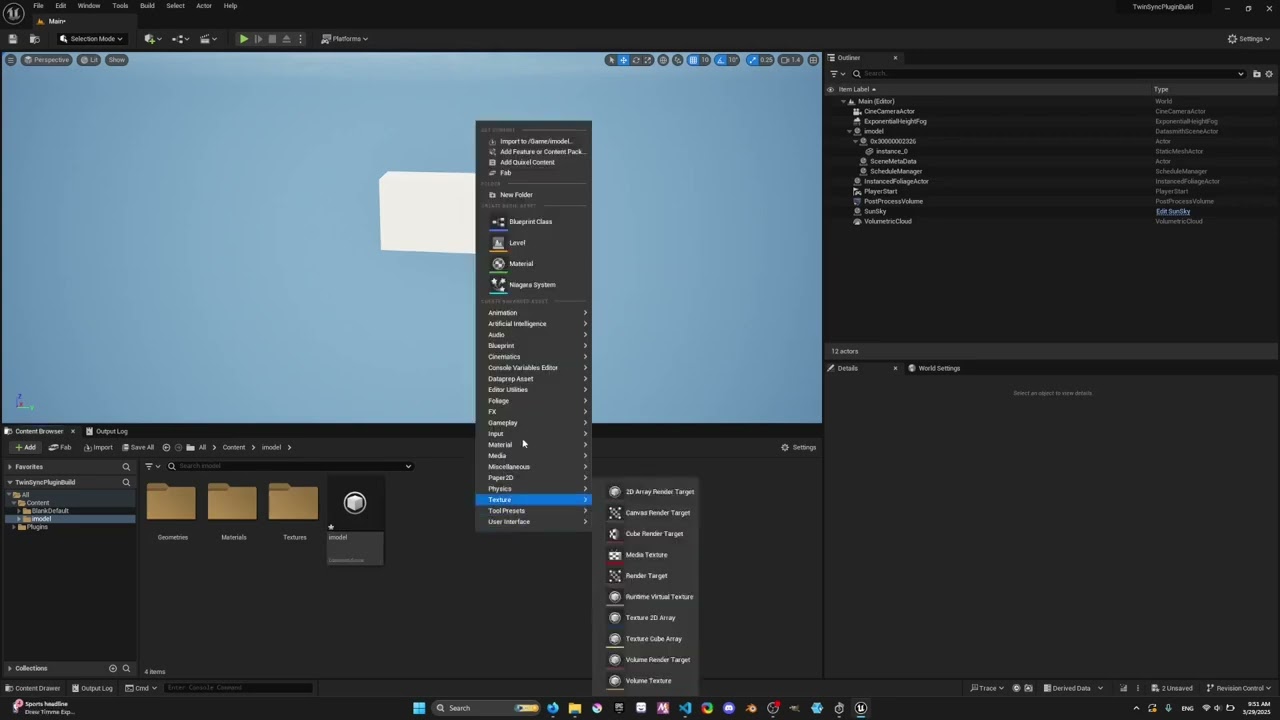Image resolution: width=1280 pixels, height=720 pixels.
Task: Click the Import button in Content Browser
Action: (98, 447)
